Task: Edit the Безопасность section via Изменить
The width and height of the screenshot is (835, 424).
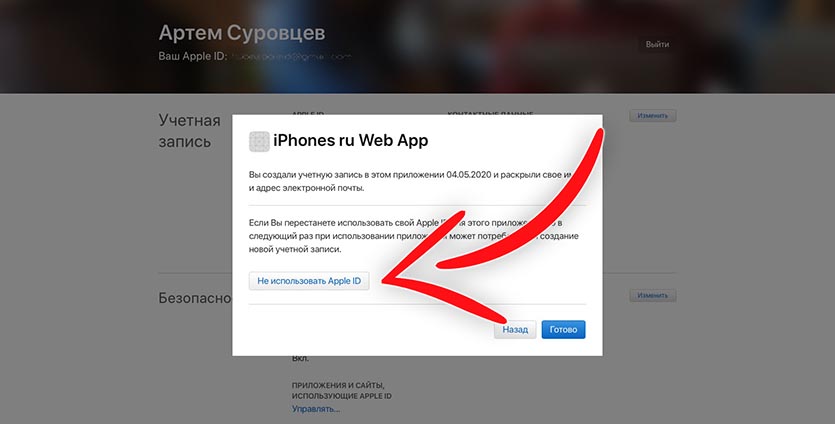Action: pyautogui.click(x=653, y=296)
